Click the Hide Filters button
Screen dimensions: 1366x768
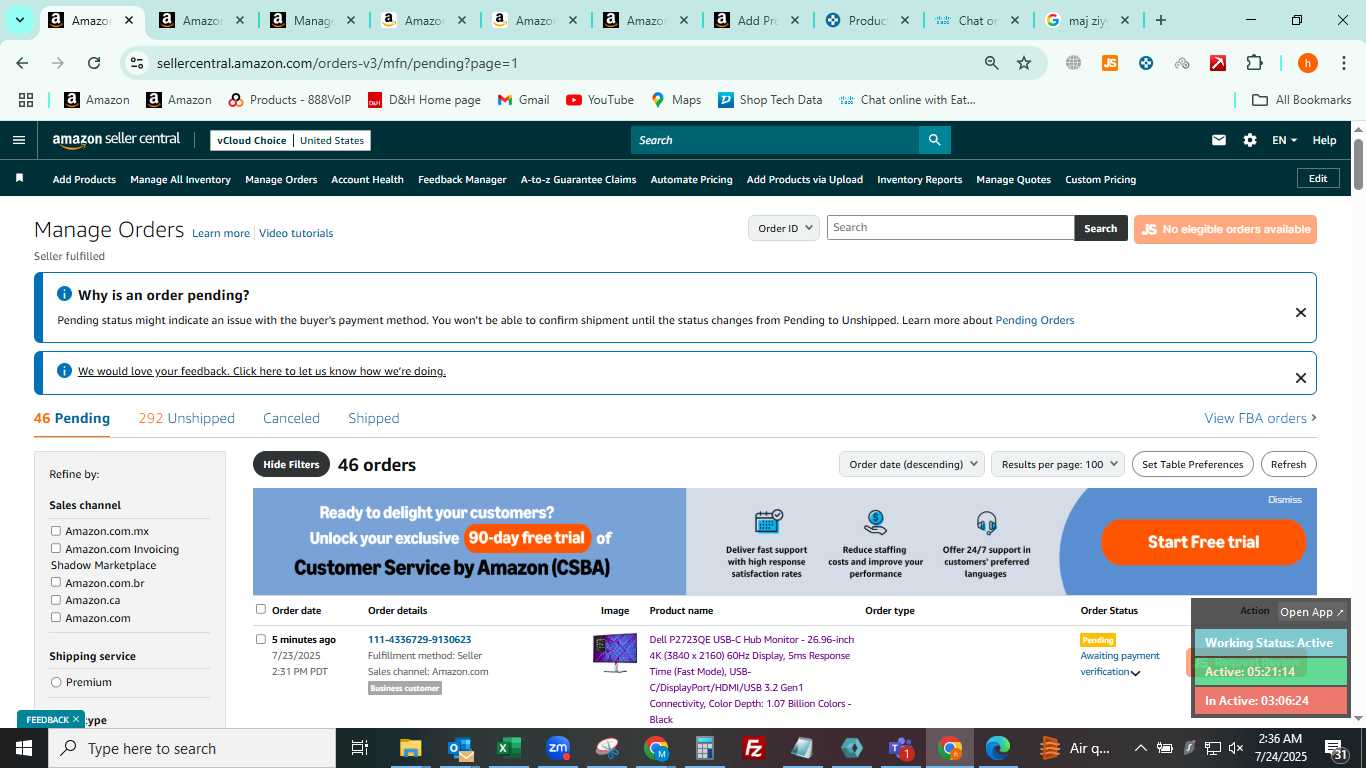291,464
